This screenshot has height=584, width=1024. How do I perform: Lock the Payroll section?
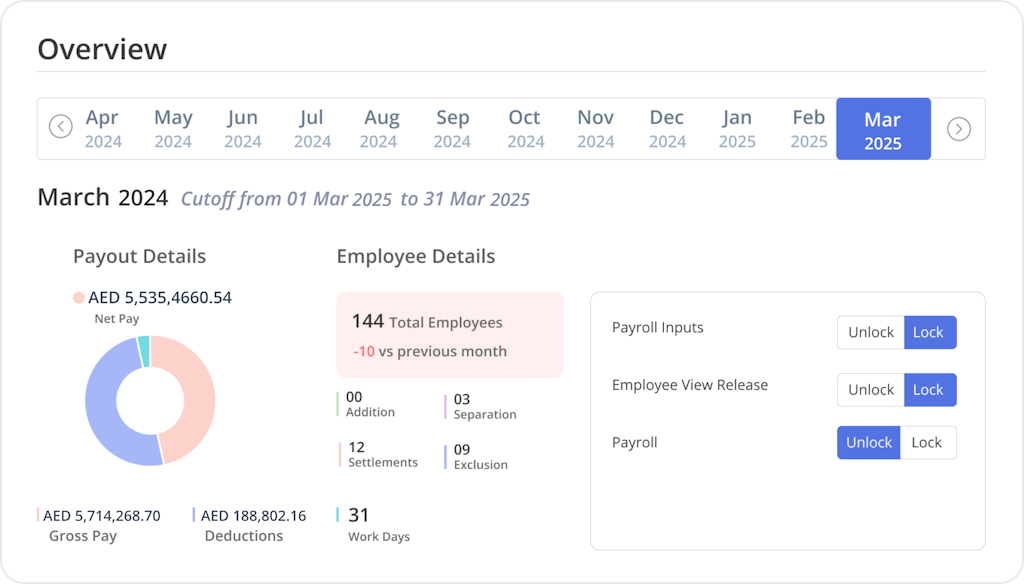point(926,442)
